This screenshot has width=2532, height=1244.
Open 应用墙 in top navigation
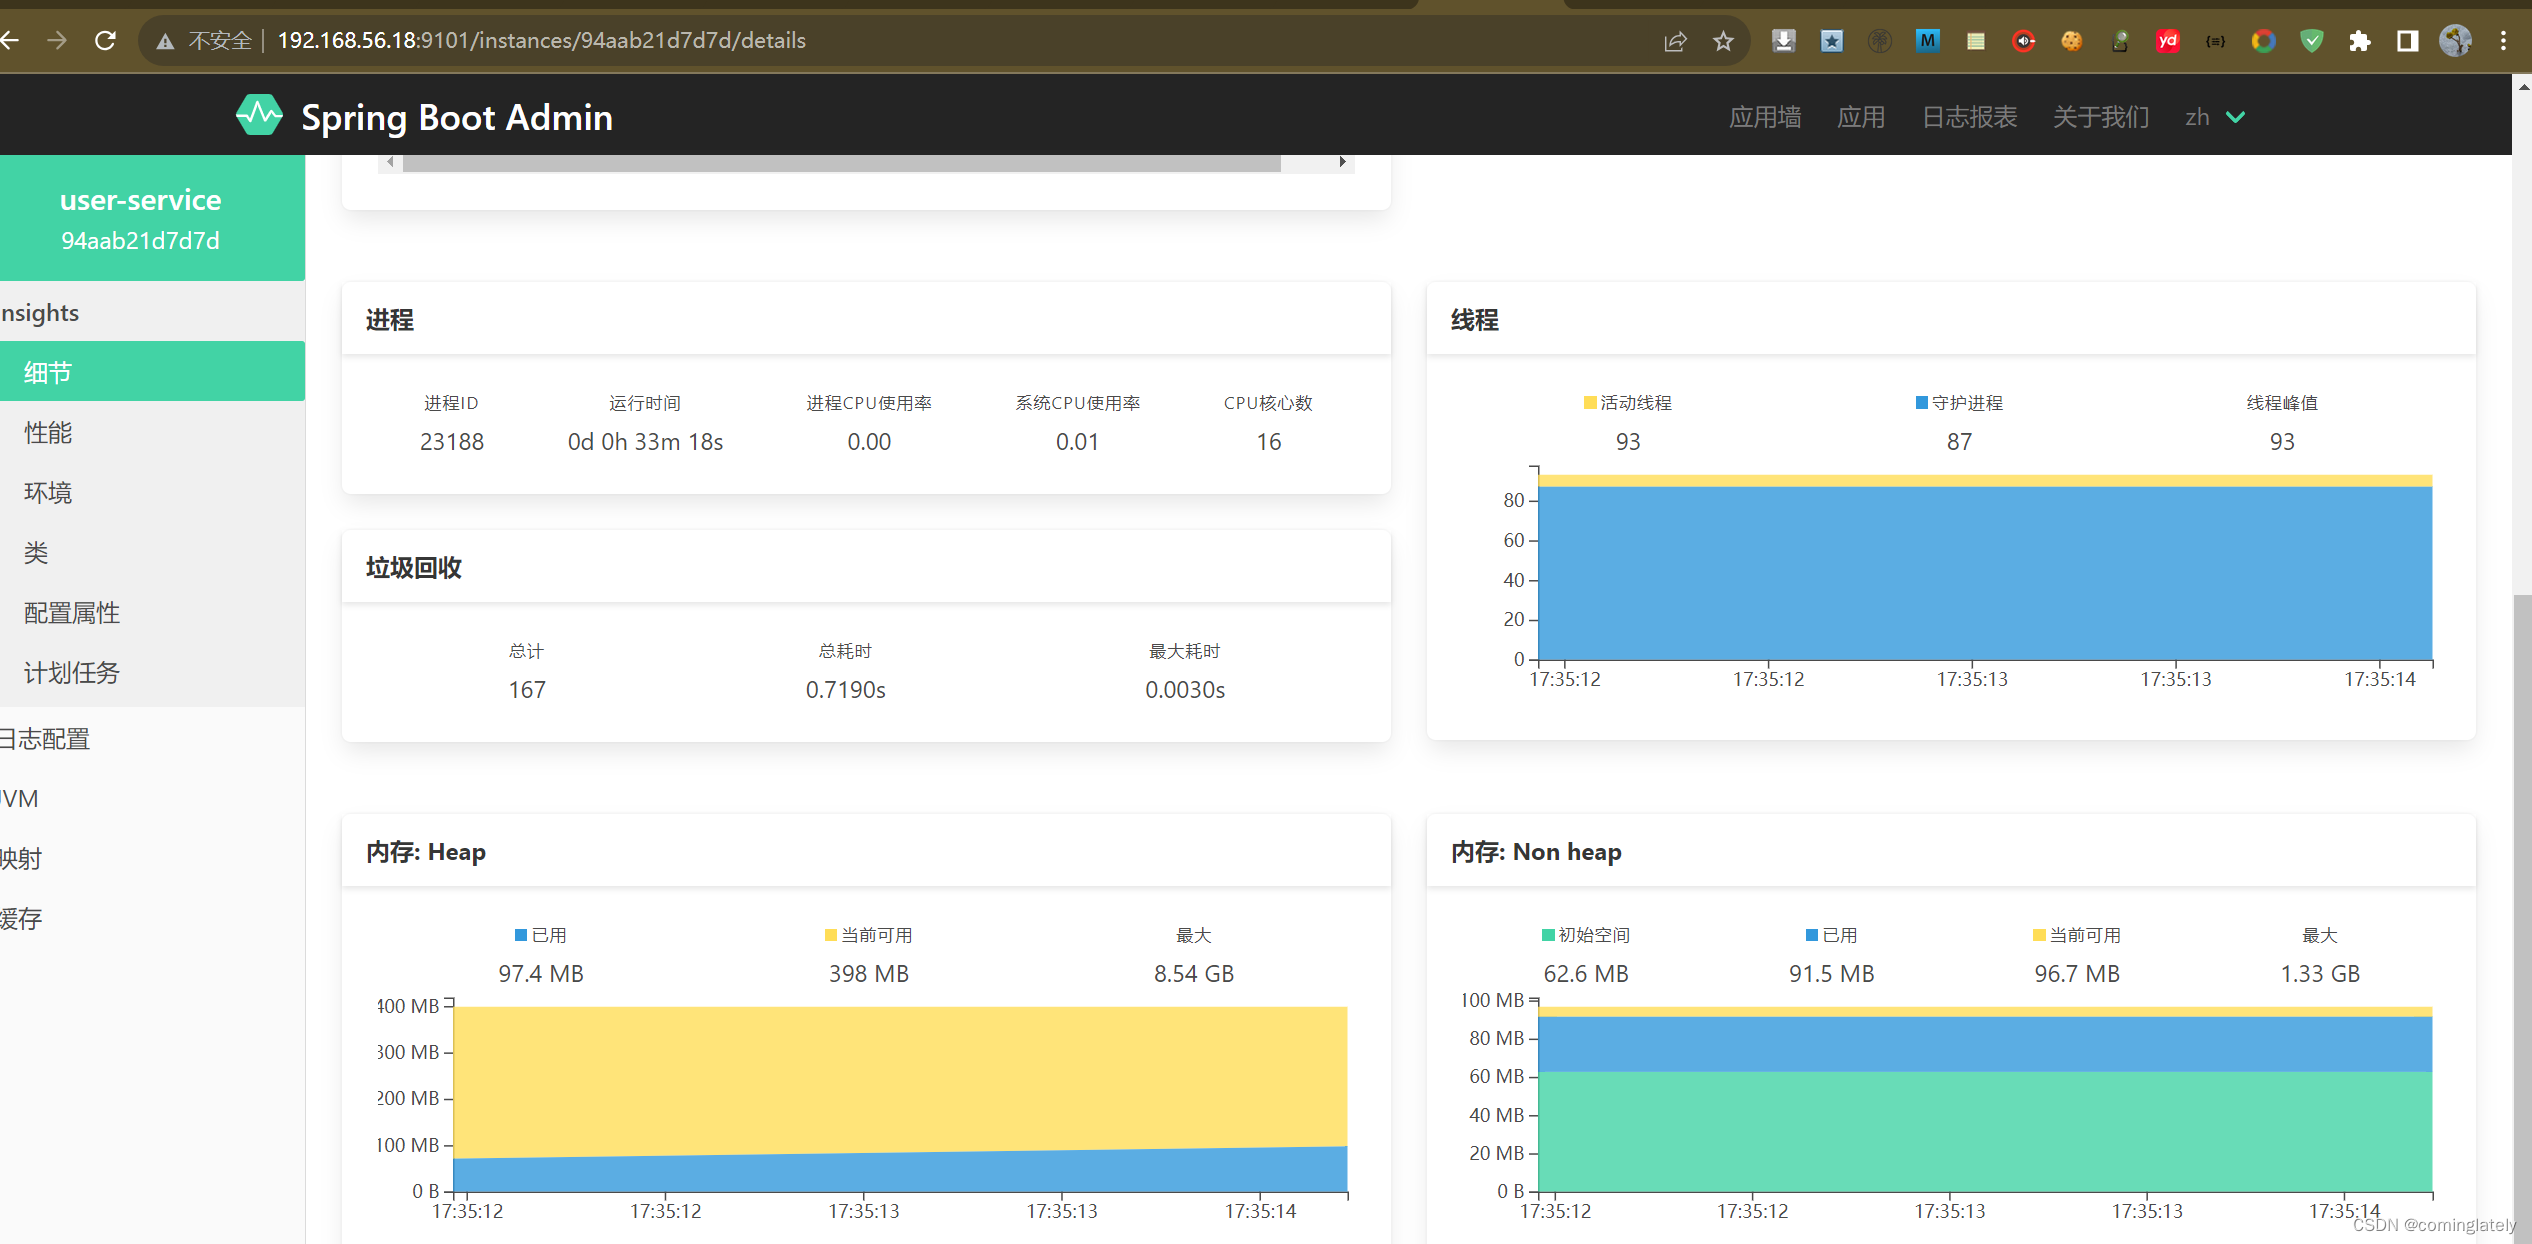1765,117
